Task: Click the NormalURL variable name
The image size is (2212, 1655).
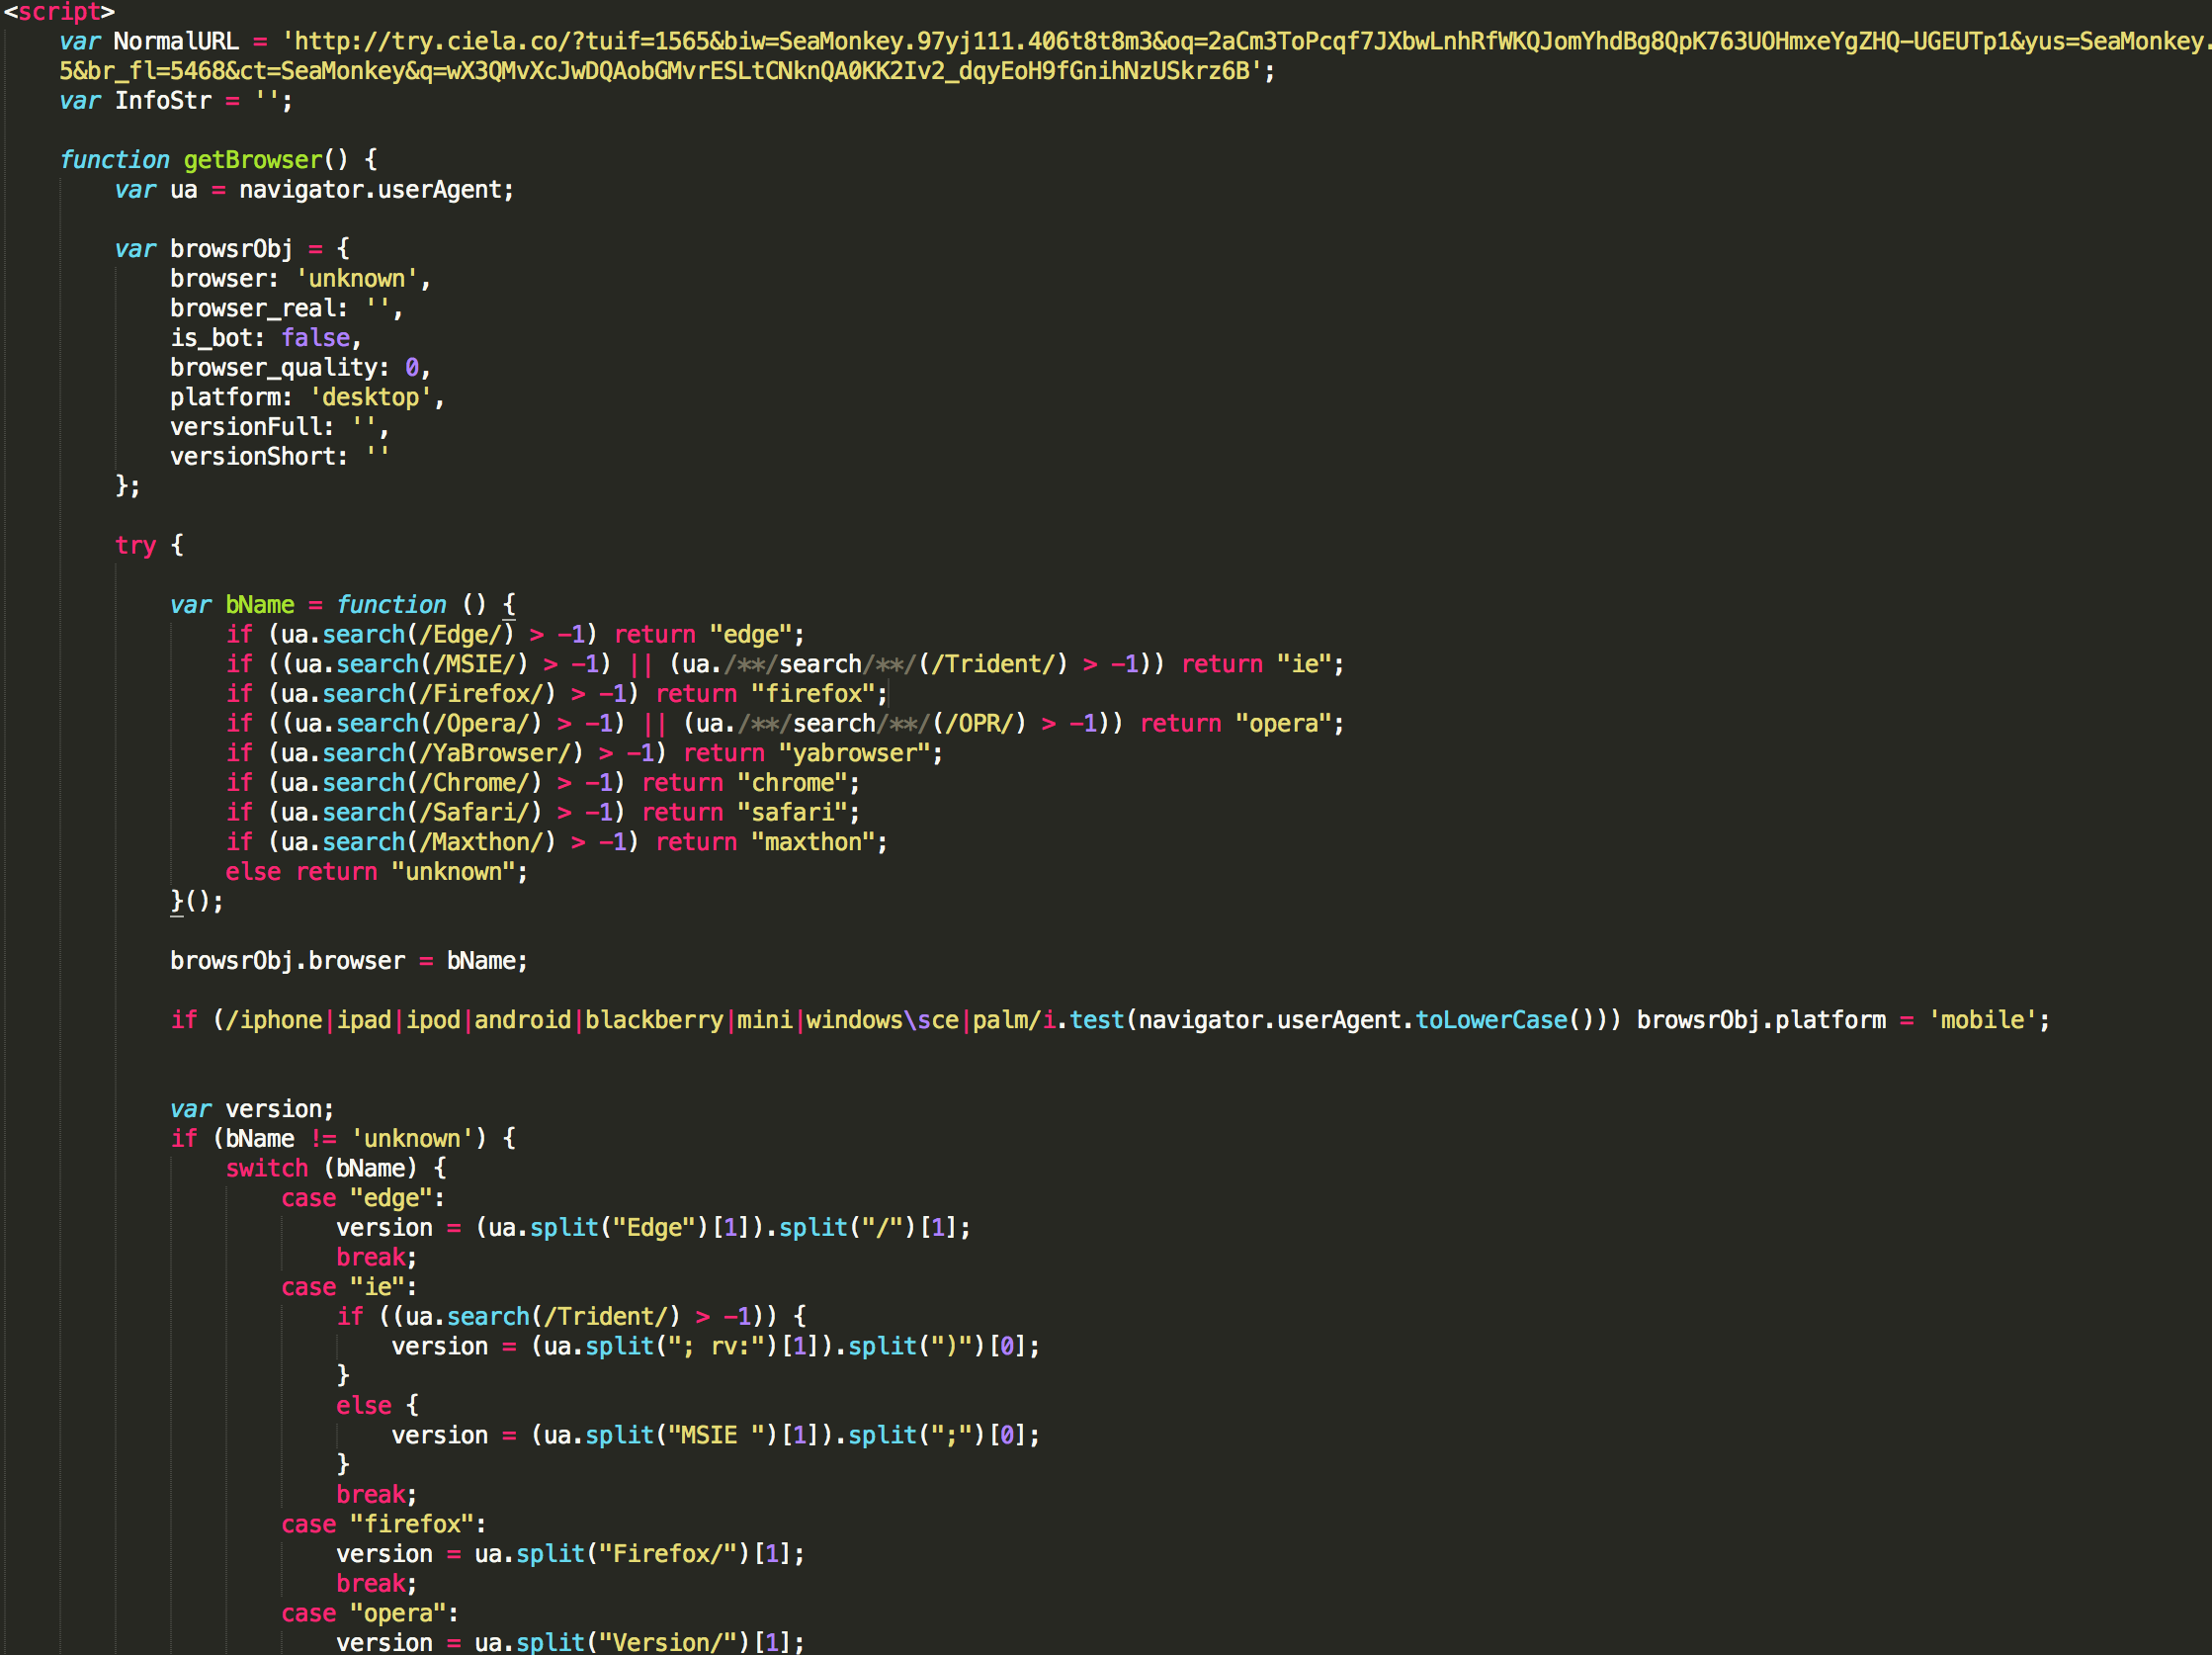Action: tap(176, 41)
